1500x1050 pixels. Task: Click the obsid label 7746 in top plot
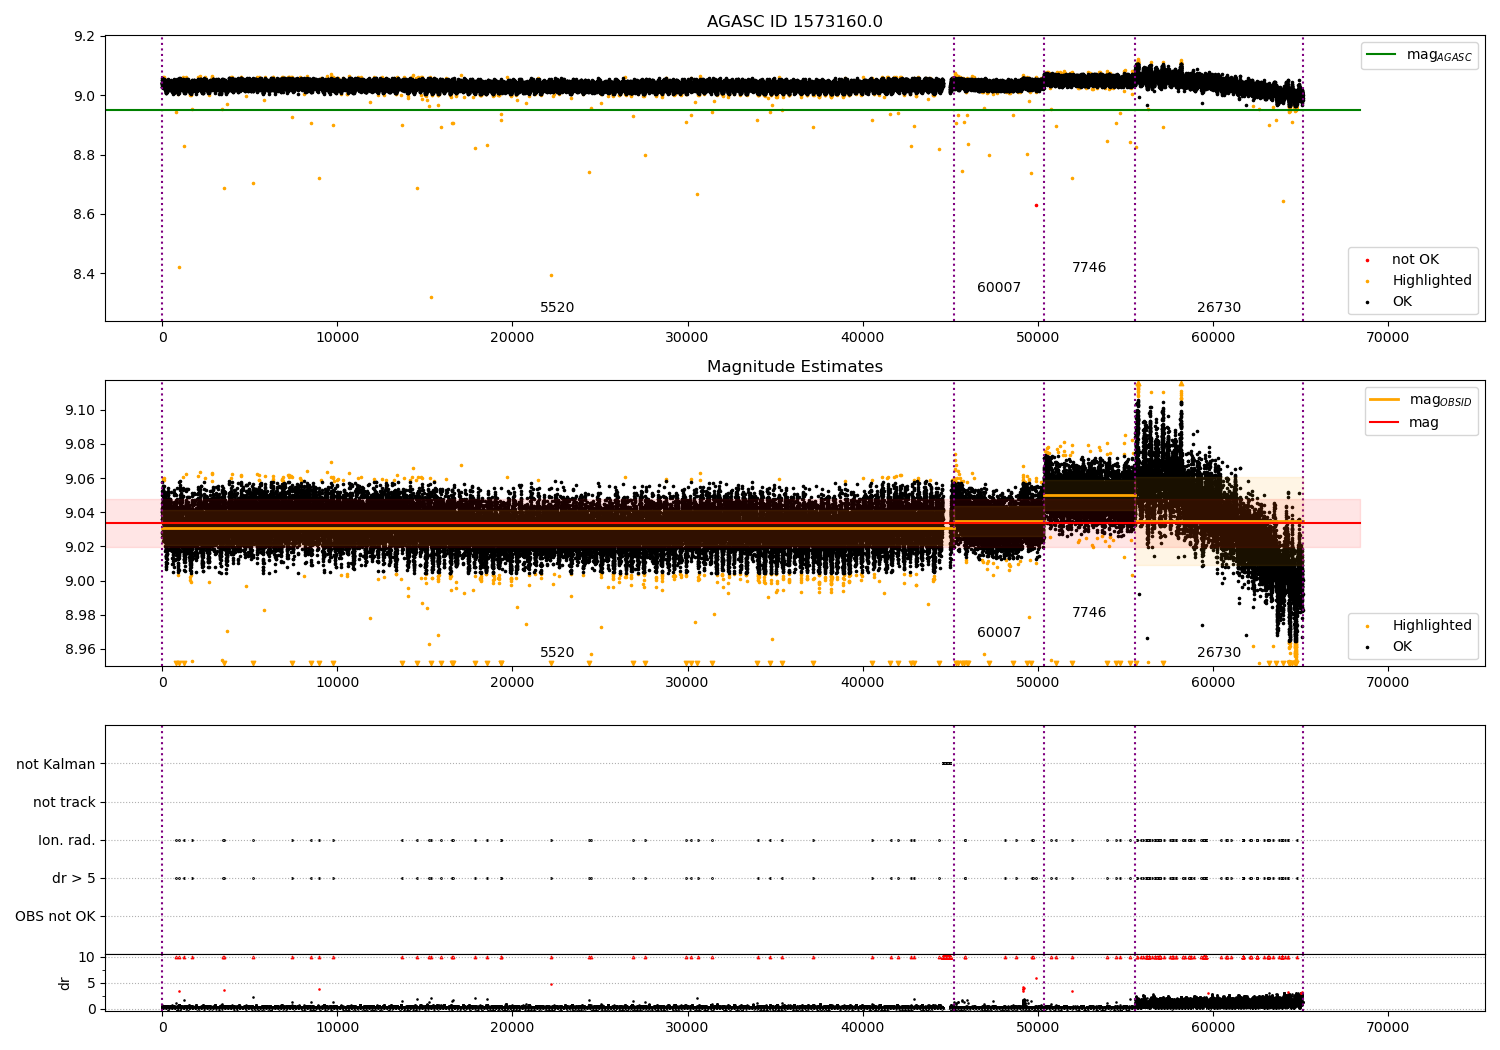[x=1089, y=268]
